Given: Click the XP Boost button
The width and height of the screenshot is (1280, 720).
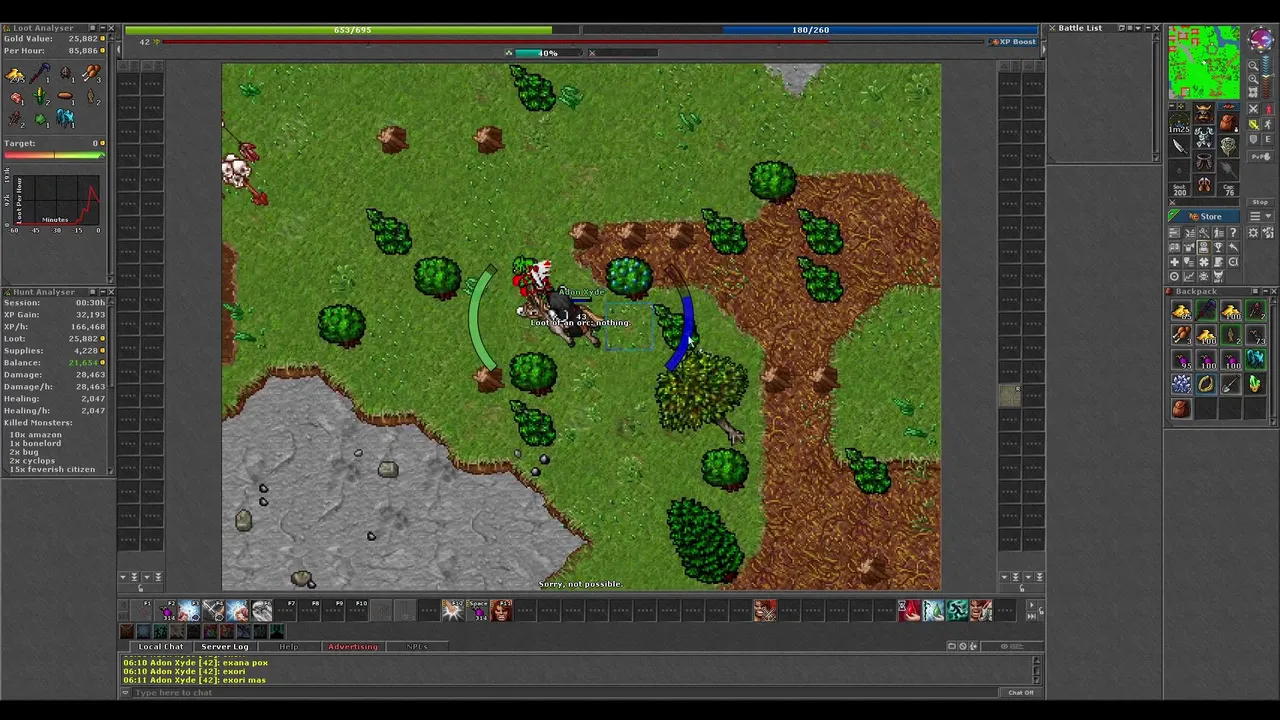Looking at the screenshot, I should click(x=1014, y=42).
